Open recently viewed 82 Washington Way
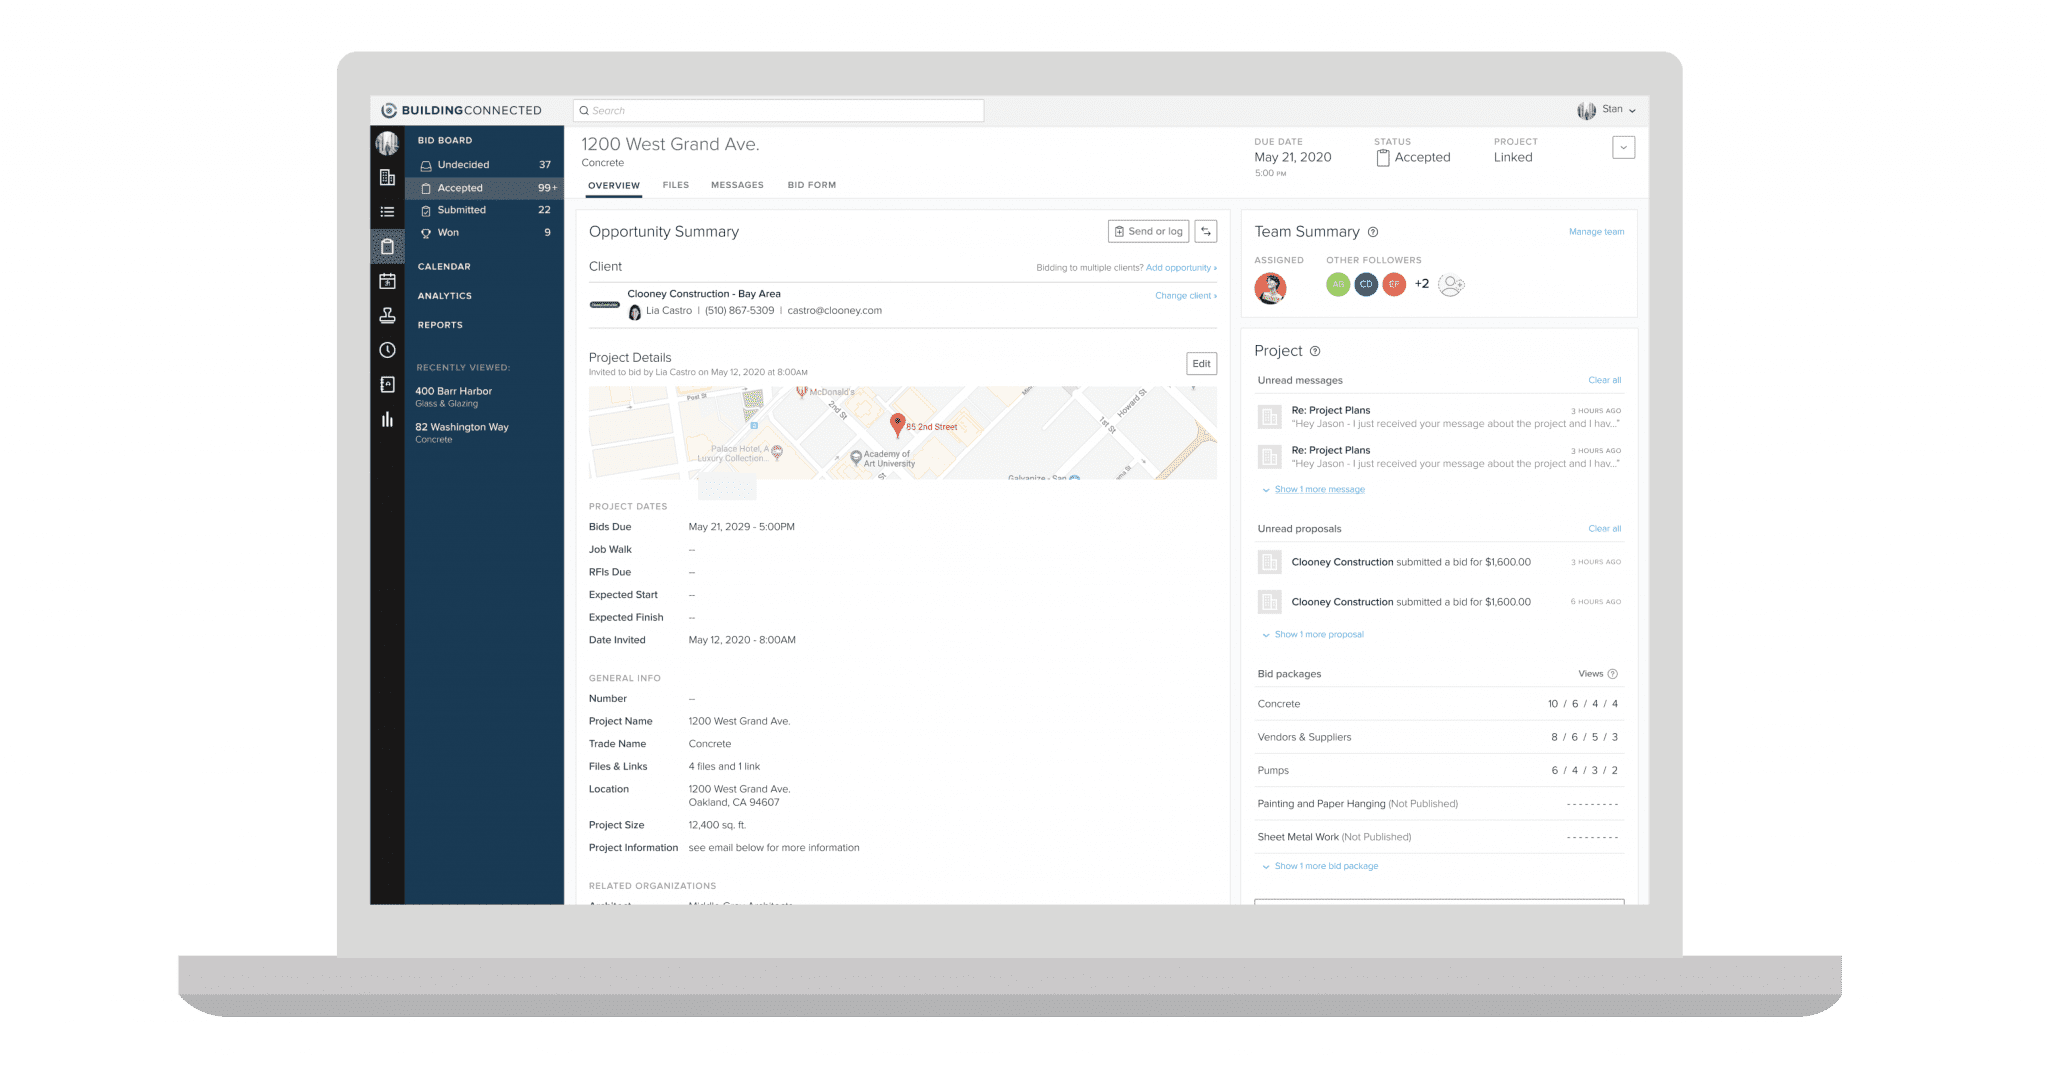 (462, 433)
